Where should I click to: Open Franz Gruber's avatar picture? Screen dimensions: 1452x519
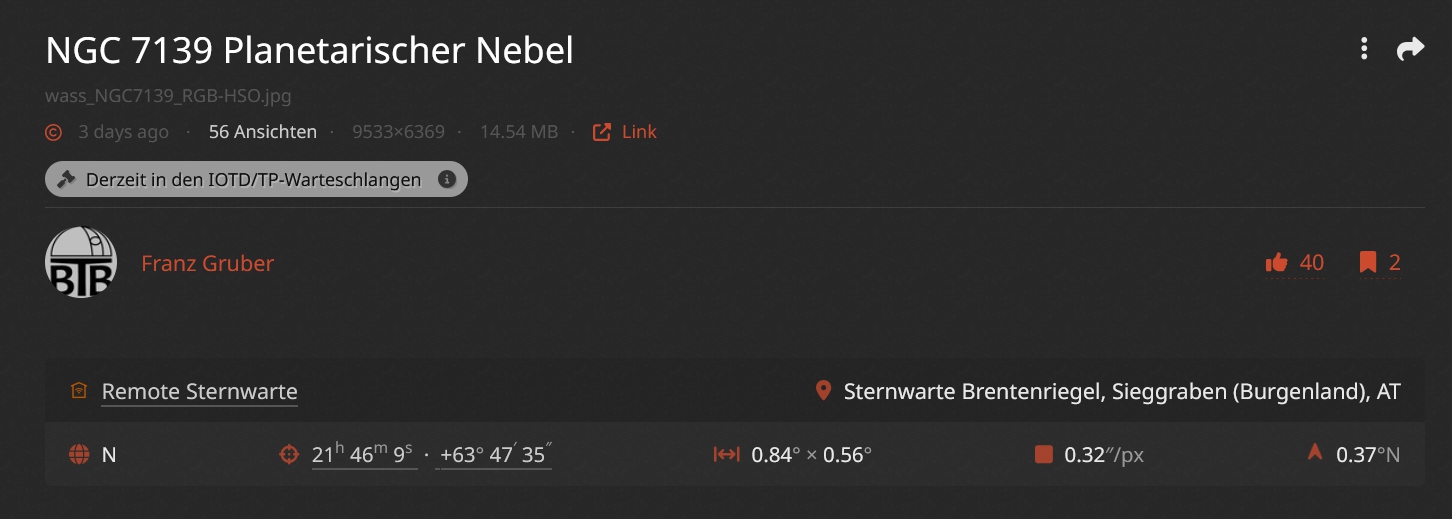pyautogui.click(x=81, y=262)
